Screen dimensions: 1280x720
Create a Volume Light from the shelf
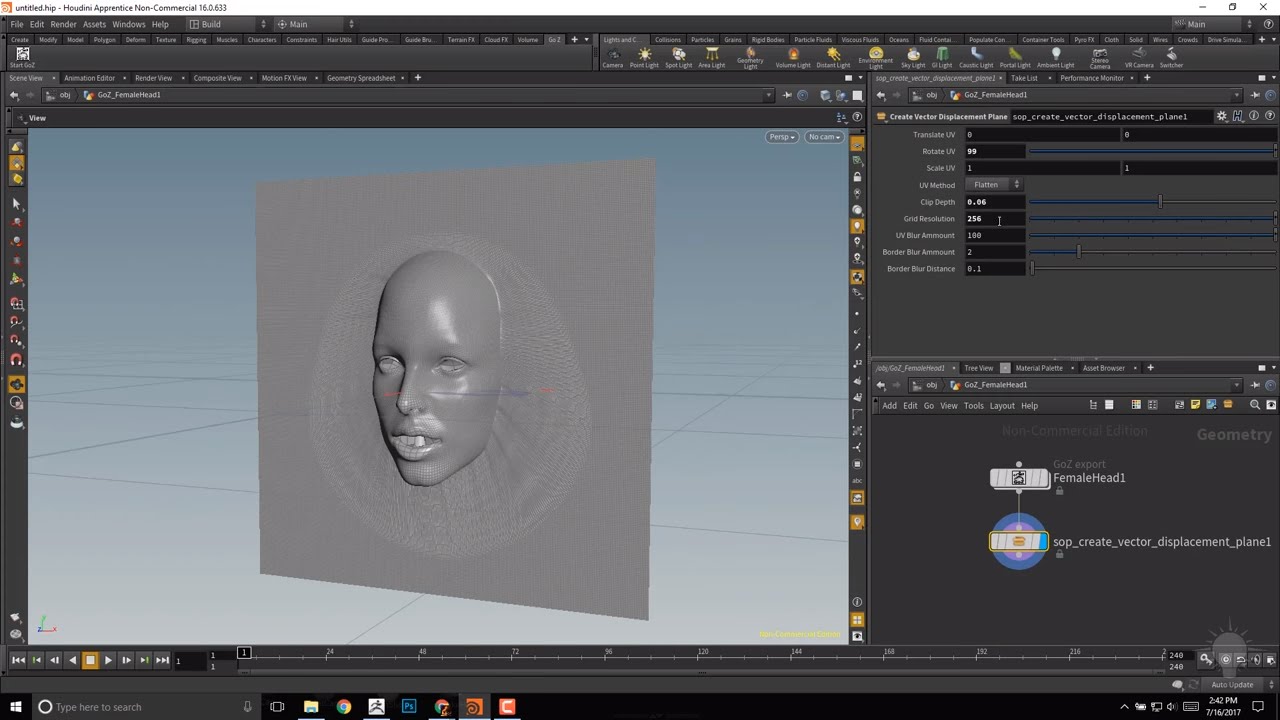click(793, 58)
